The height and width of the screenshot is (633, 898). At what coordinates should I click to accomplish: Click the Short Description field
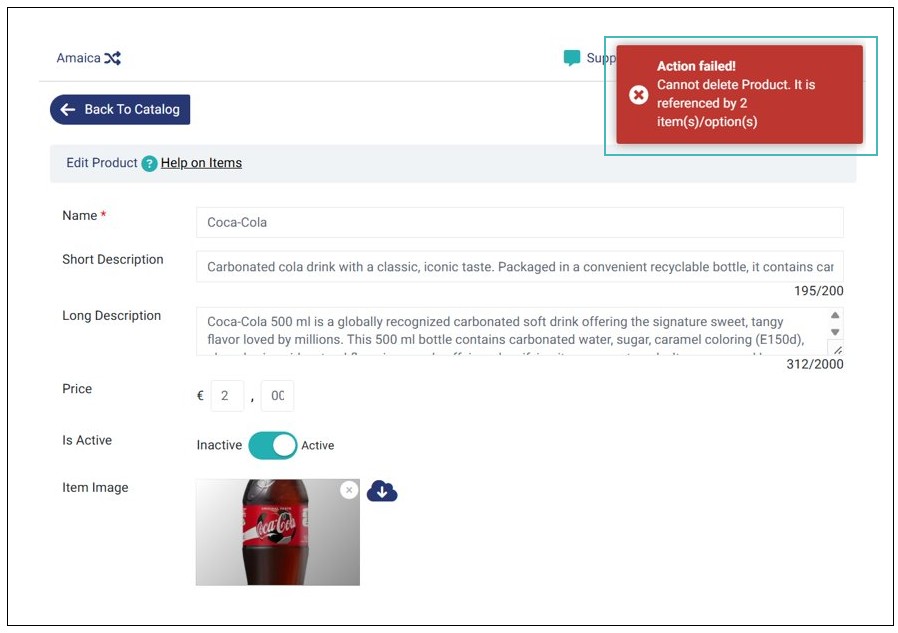(x=519, y=266)
